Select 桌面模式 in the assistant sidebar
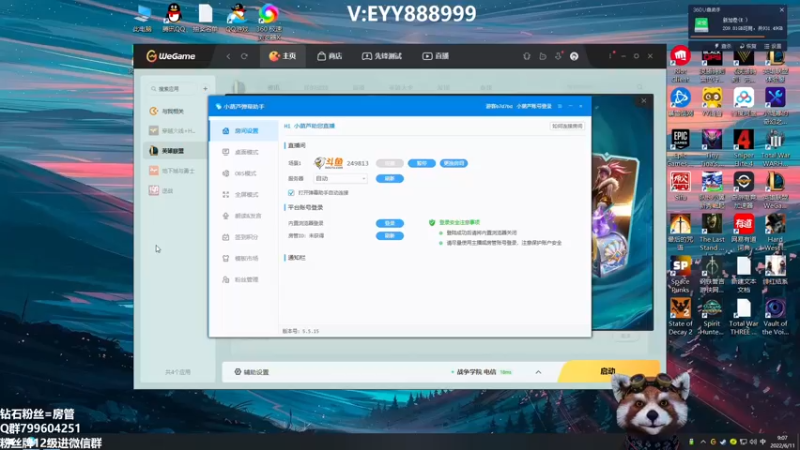Viewport: 800px width, 450px height. pos(243,152)
